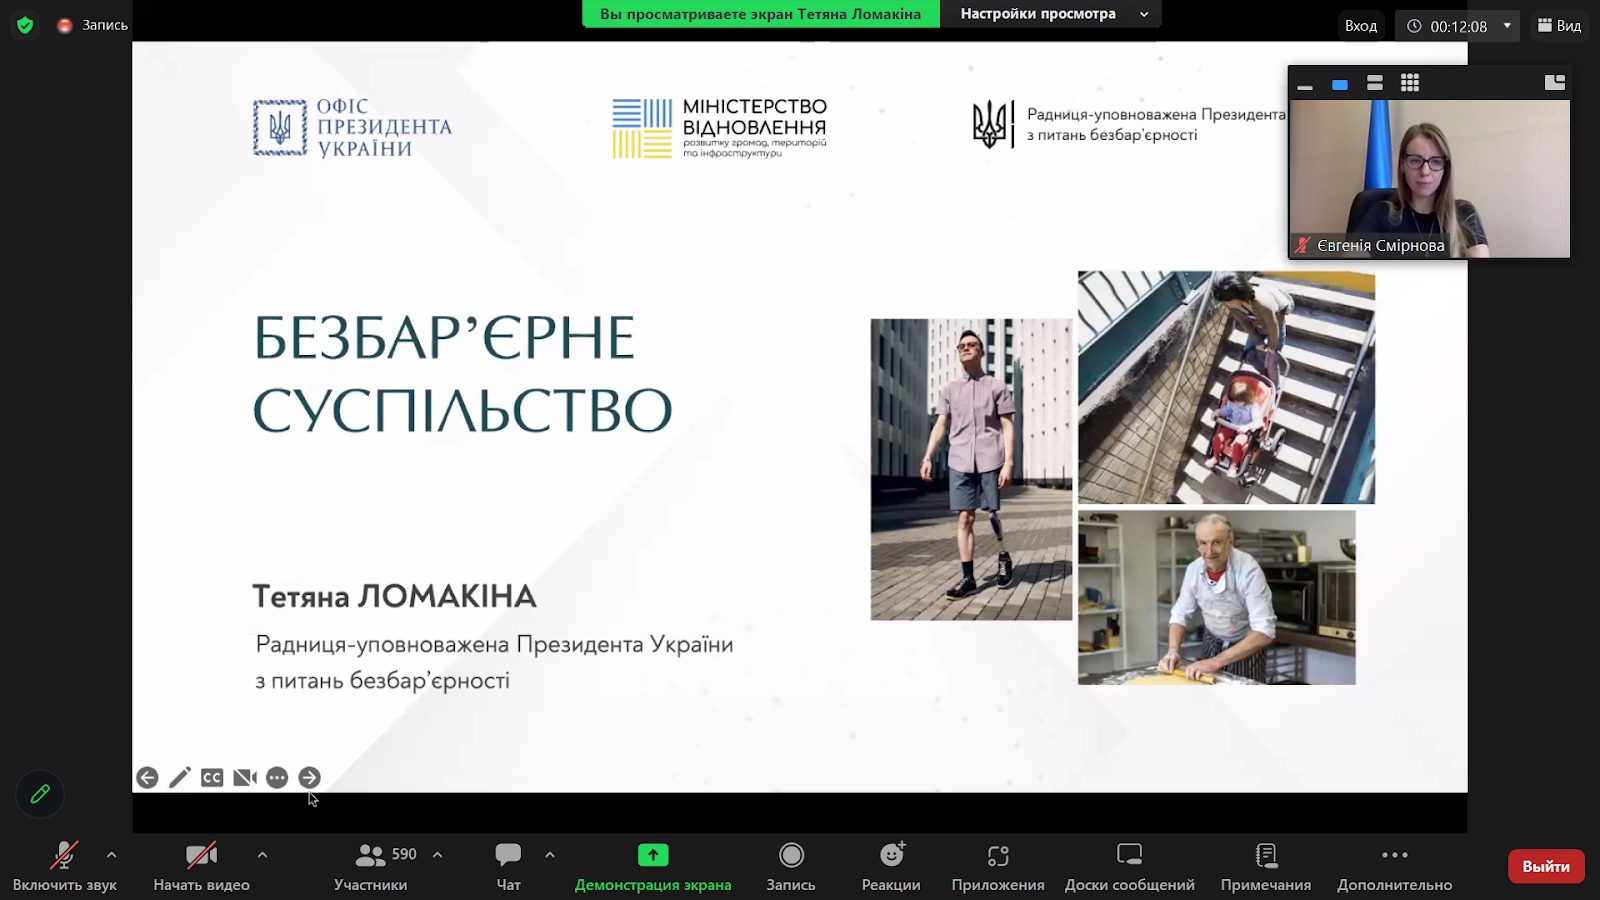Image resolution: width=1600 pixels, height=900 pixels.
Task: Click the red Выйти button
Action: (x=1546, y=866)
